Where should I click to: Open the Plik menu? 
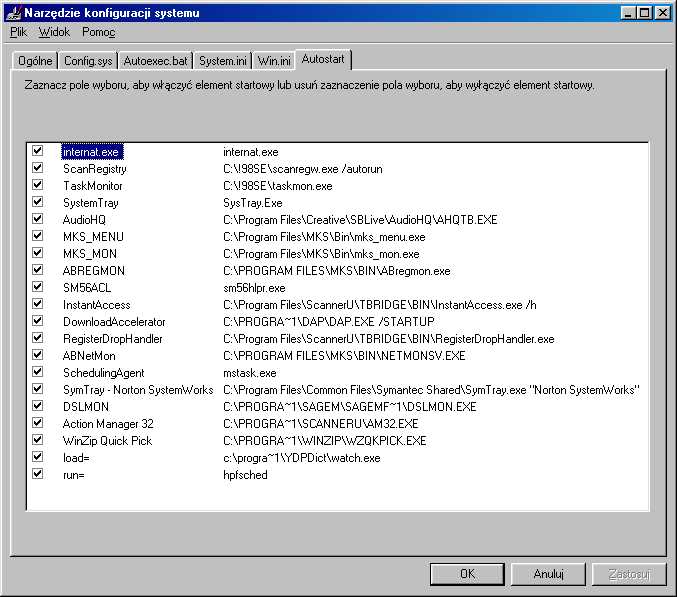[x=19, y=32]
